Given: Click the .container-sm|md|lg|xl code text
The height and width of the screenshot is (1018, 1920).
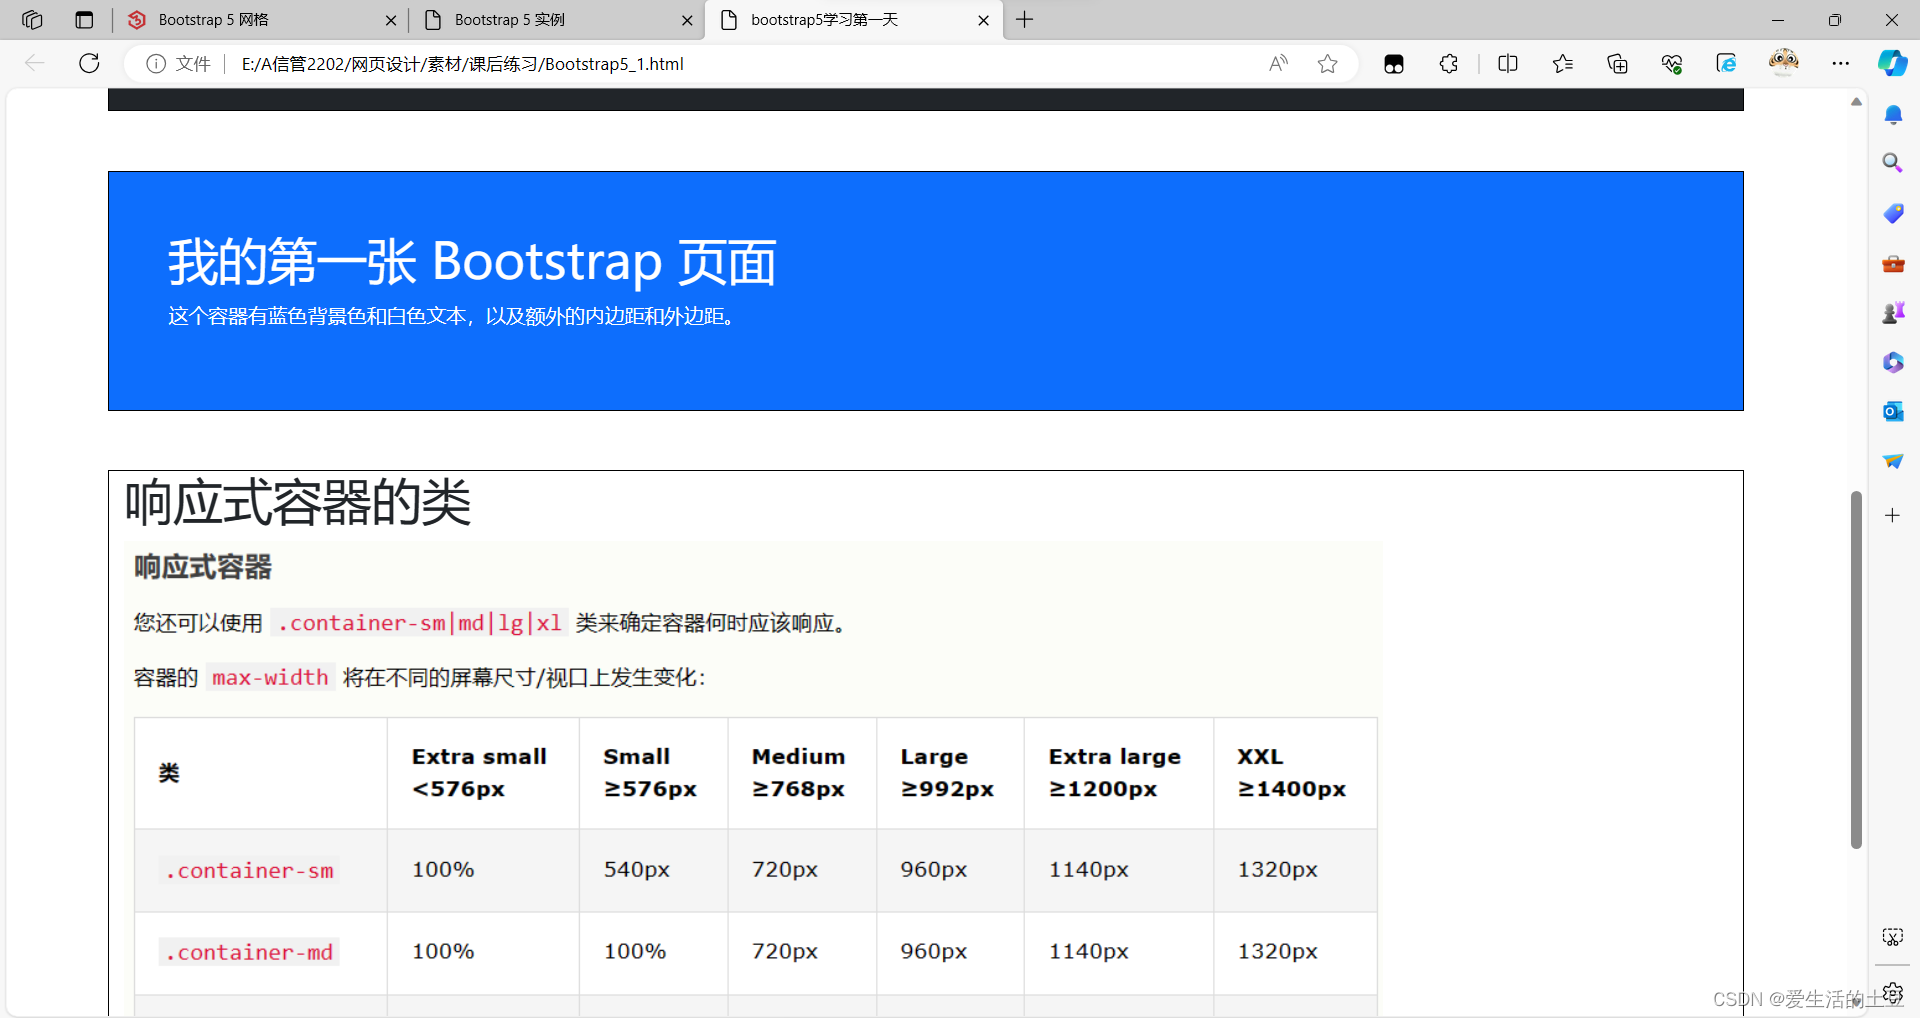Looking at the screenshot, I should coord(419,623).
